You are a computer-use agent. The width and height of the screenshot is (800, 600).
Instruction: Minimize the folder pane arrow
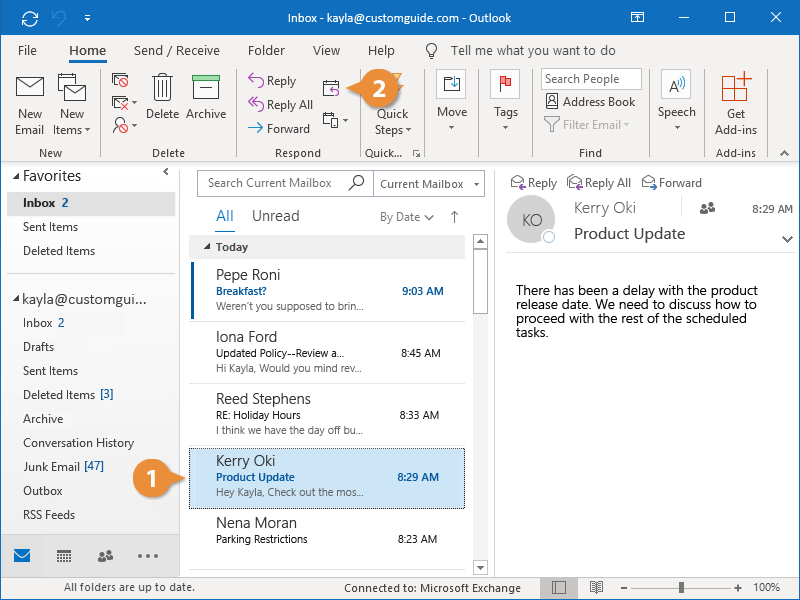coord(166,172)
